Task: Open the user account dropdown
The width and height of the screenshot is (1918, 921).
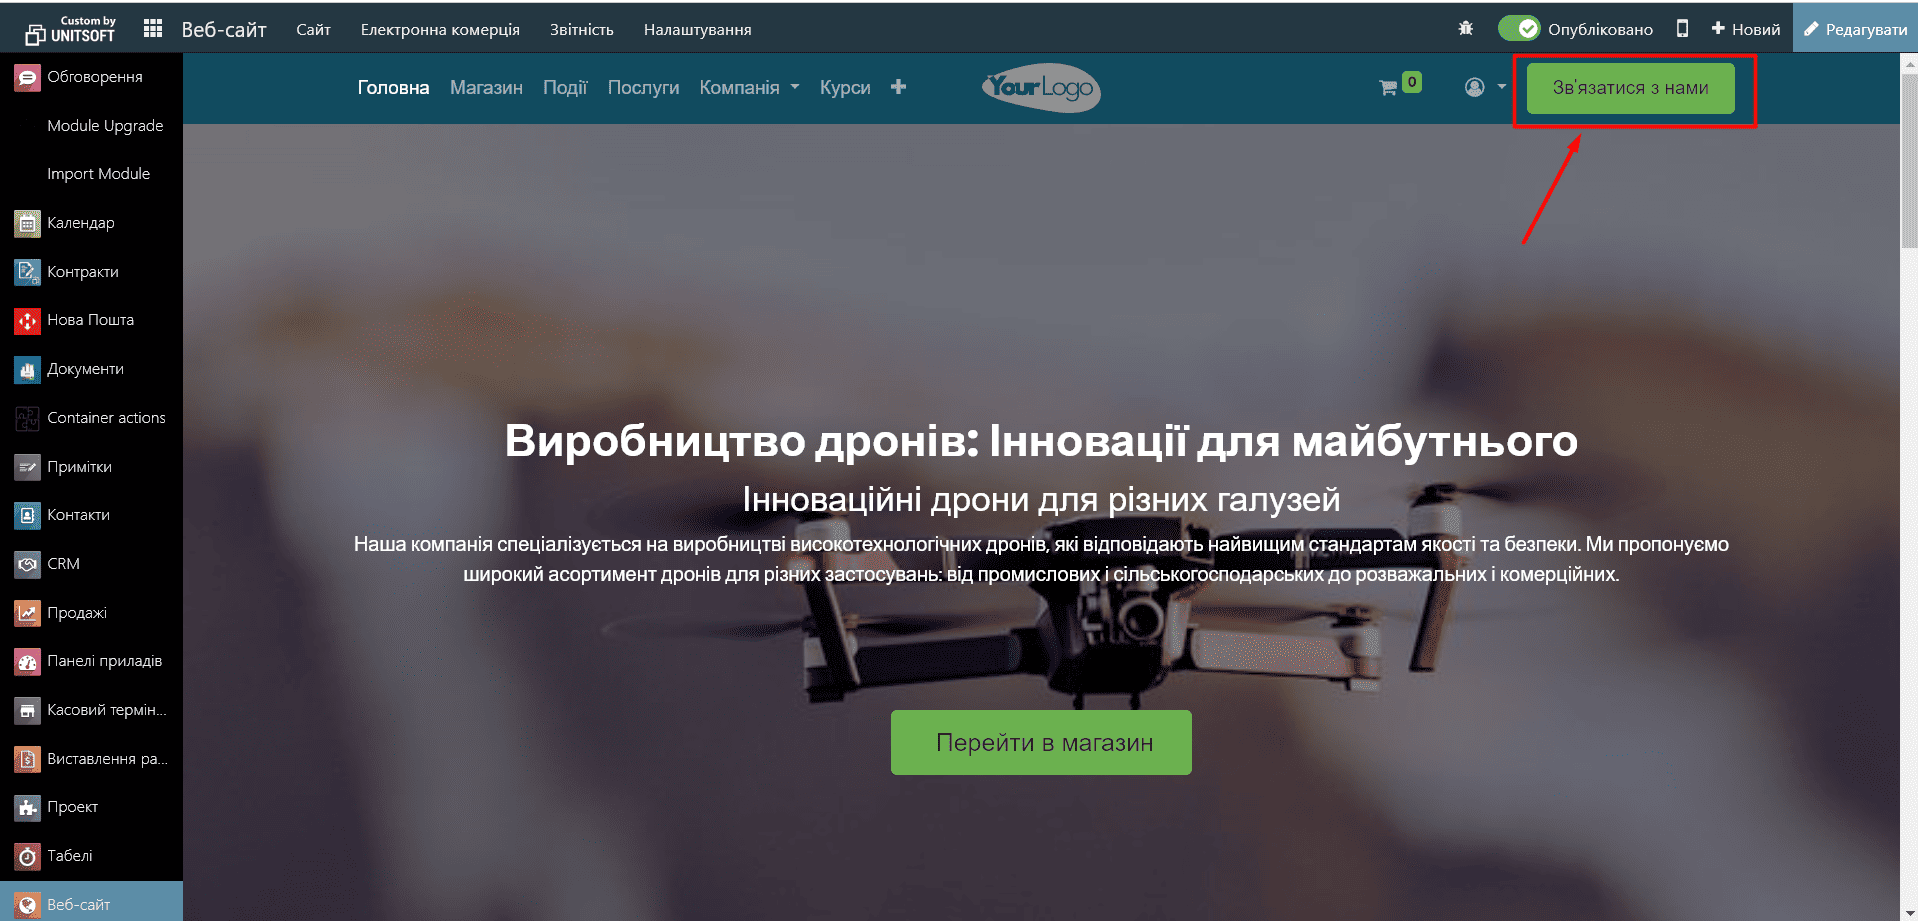Action: point(1484,88)
